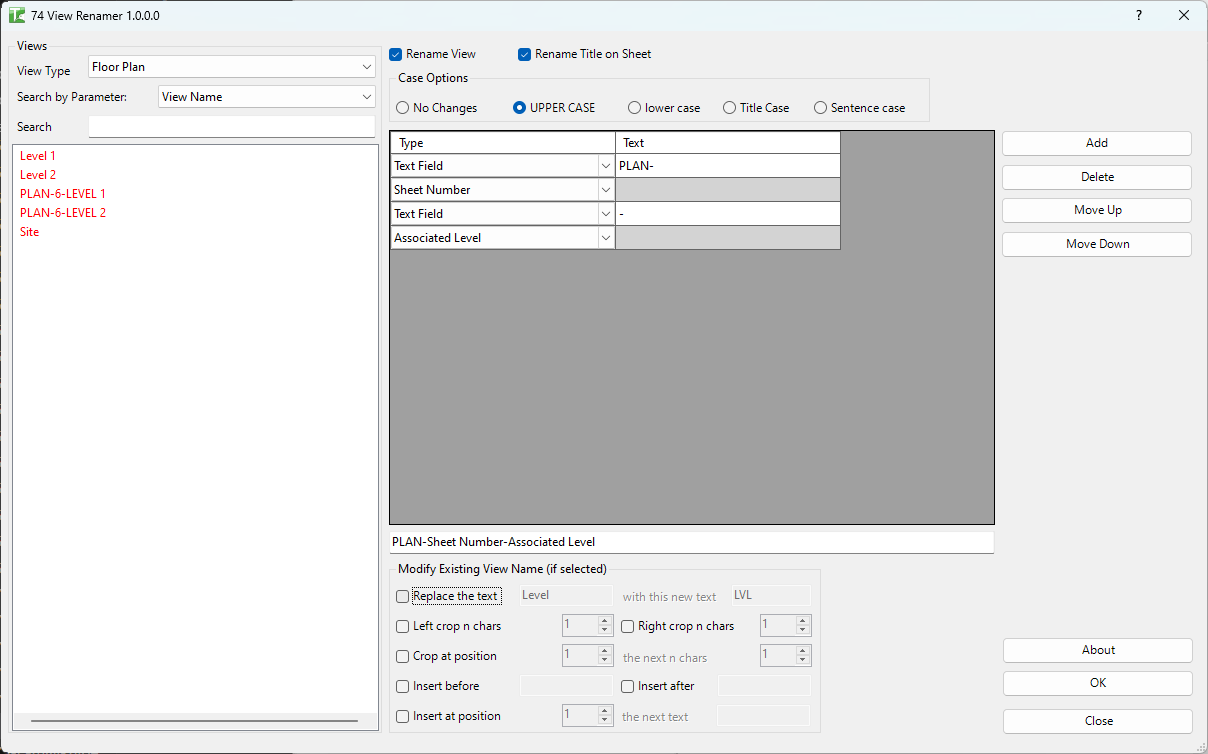Open the About dialog
This screenshot has width=1208, height=754.
coord(1097,650)
